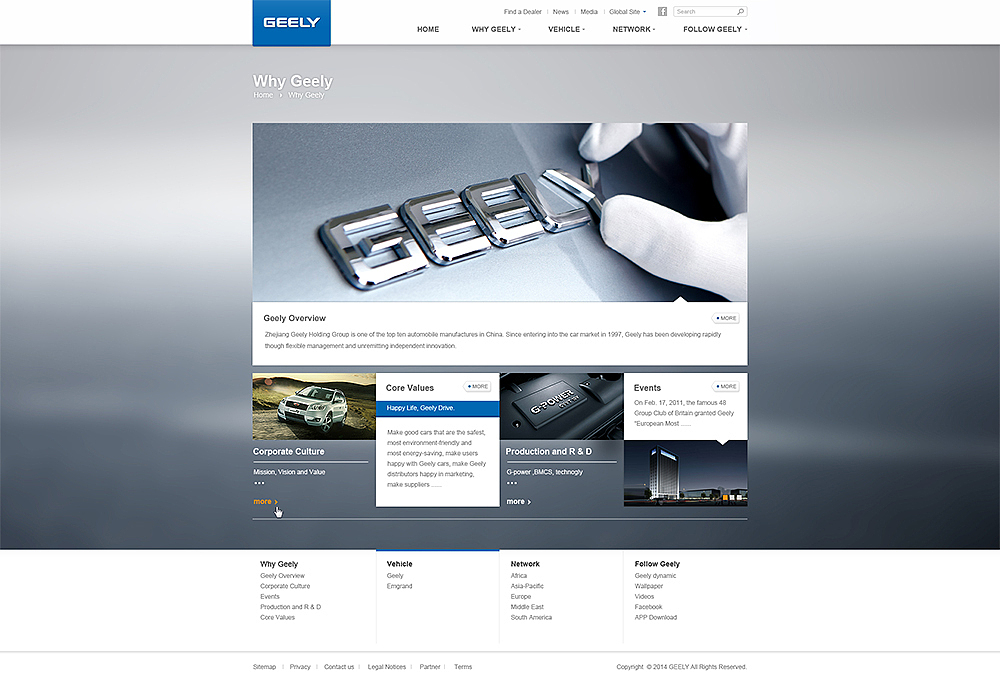The height and width of the screenshot is (691, 1000).
Task: Open footer South America link
Action: pyautogui.click(x=531, y=618)
